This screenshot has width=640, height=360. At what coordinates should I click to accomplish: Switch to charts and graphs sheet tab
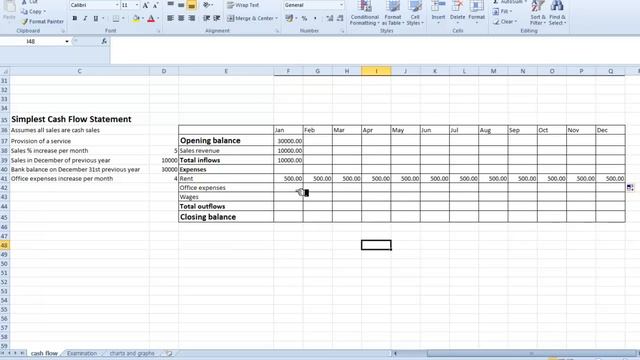point(132,353)
